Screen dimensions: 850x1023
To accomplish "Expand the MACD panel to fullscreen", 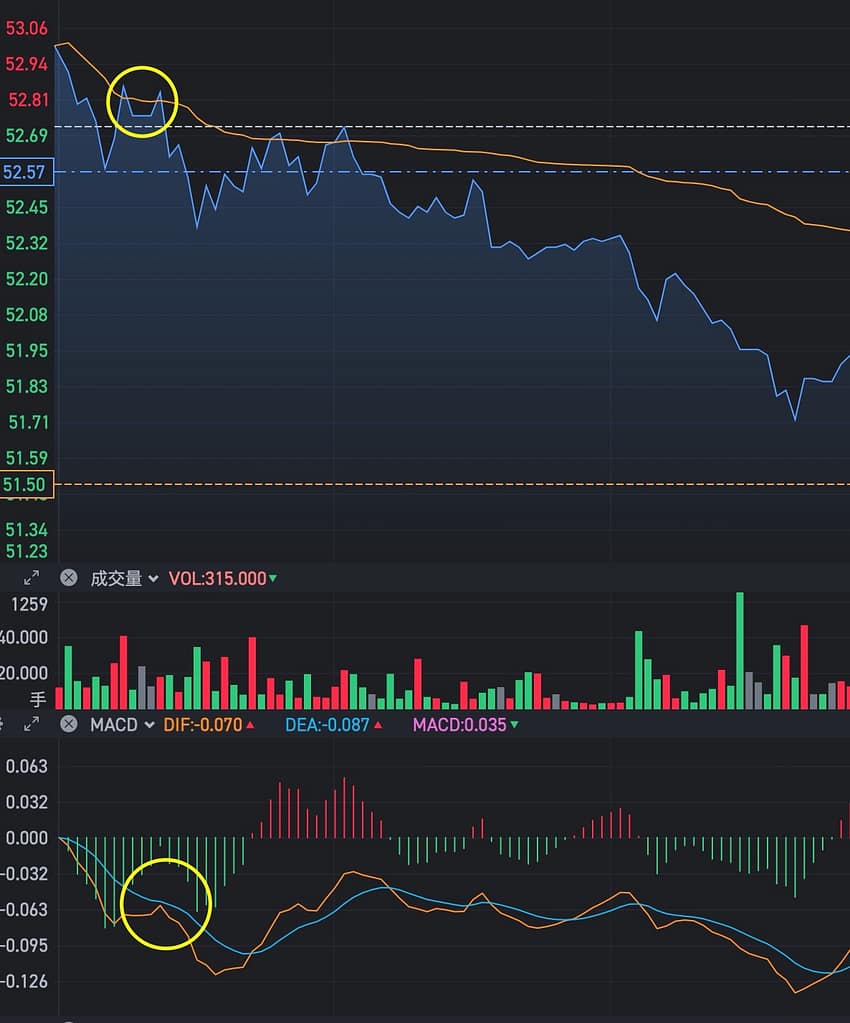I will [31, 724].
